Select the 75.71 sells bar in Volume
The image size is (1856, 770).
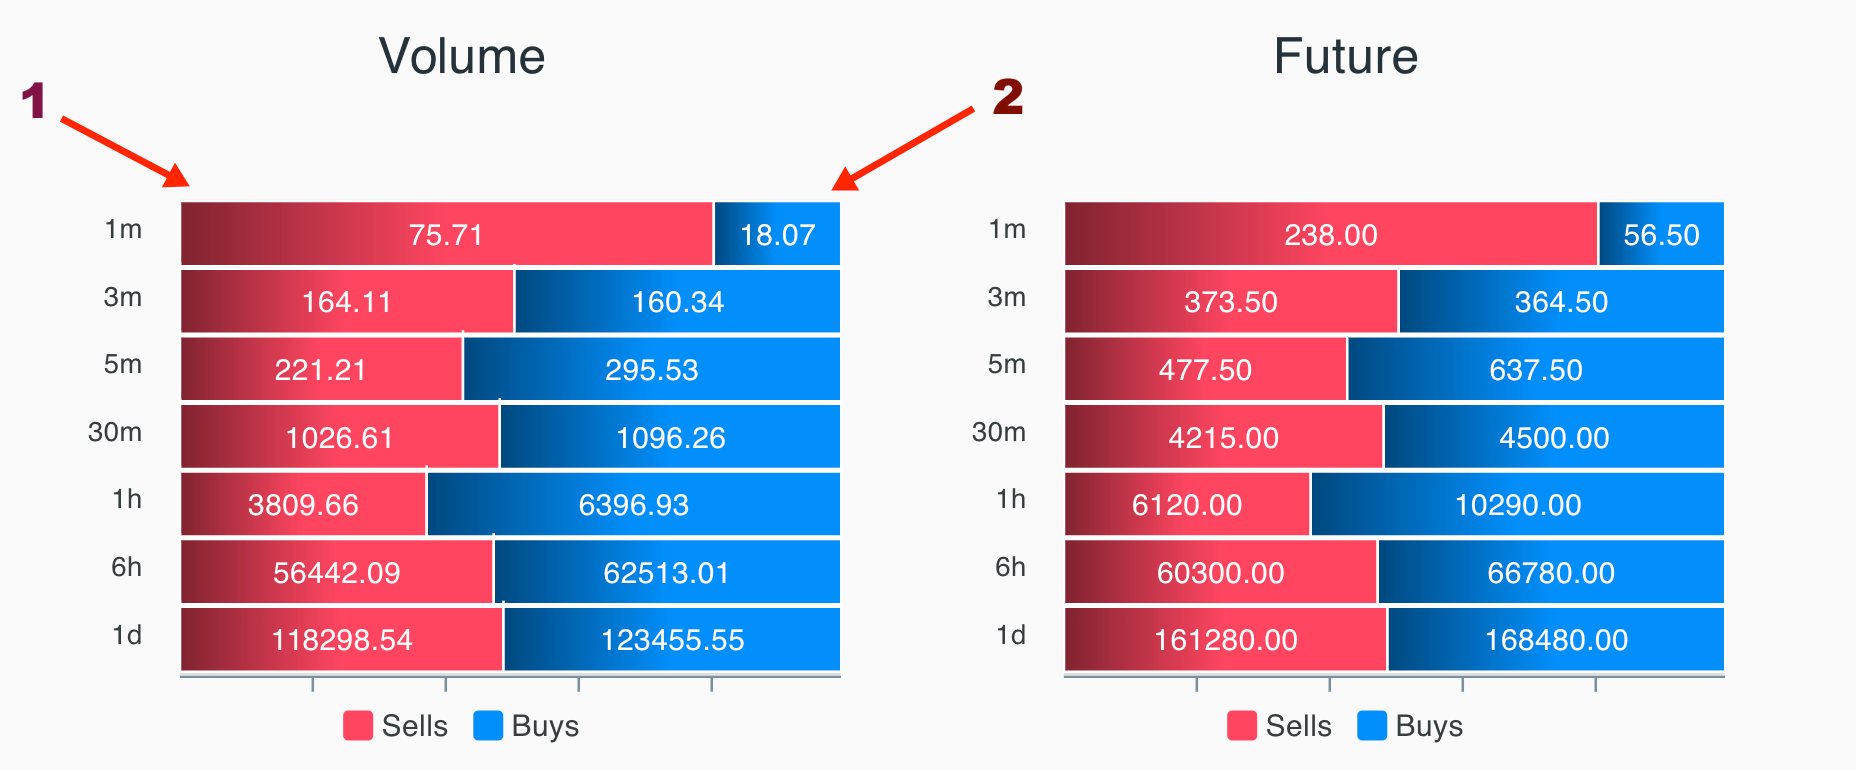pyautogui.click(x=446, y=234)
